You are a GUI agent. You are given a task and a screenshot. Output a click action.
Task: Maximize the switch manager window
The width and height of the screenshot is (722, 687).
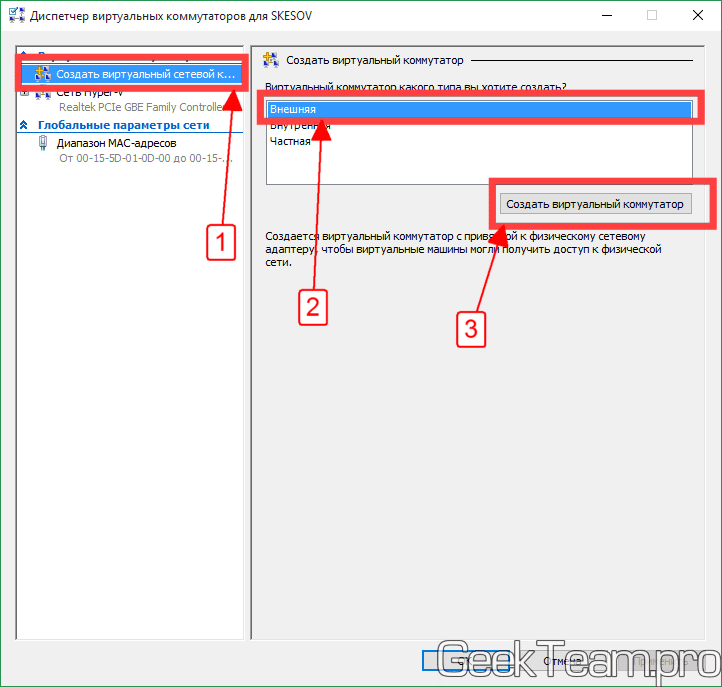[652, 16]
